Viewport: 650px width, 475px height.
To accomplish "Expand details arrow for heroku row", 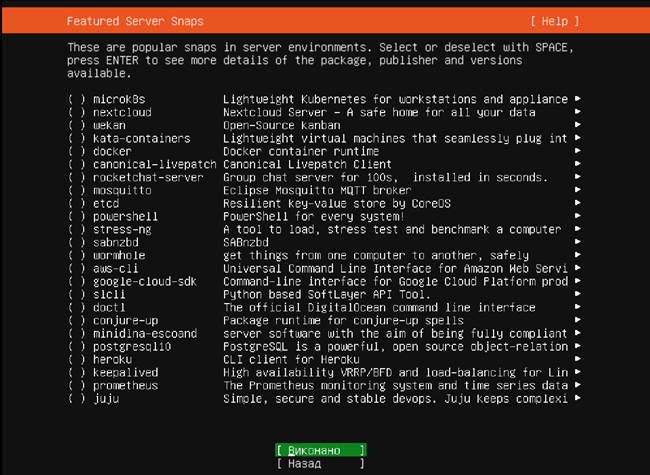I will [579, 359].
